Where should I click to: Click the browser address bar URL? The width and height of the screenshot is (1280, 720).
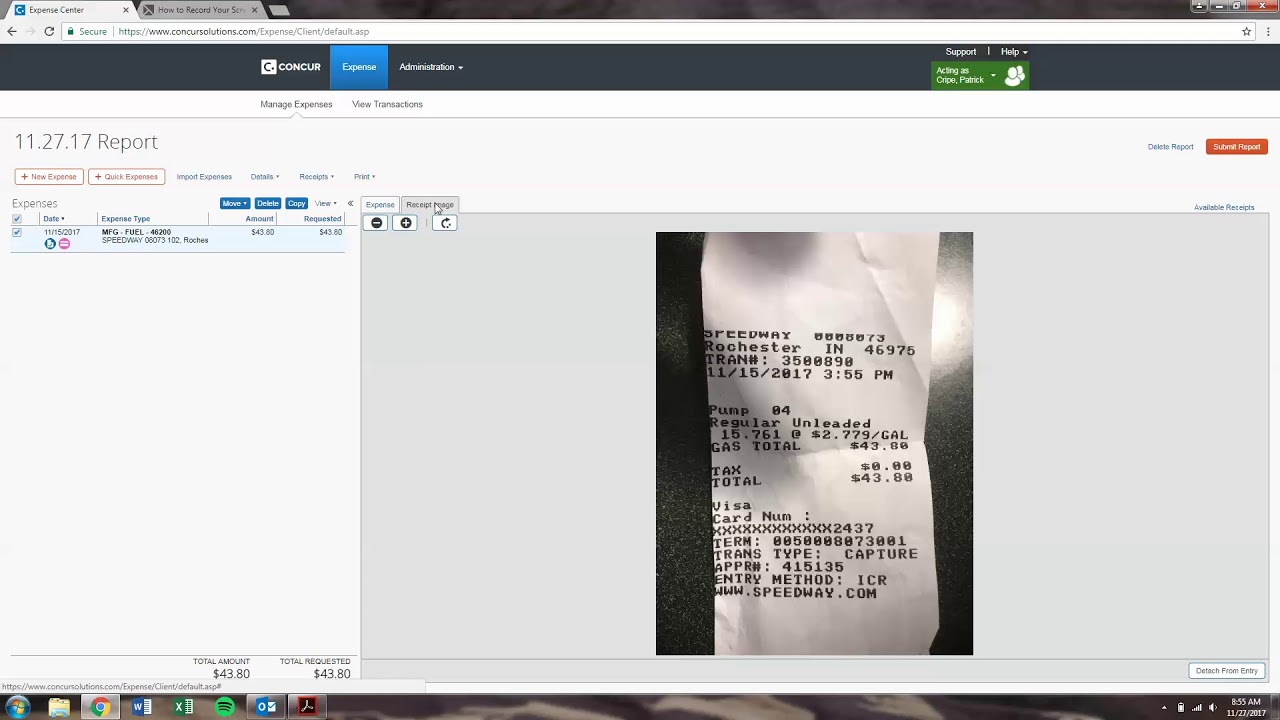pos(243,31)
